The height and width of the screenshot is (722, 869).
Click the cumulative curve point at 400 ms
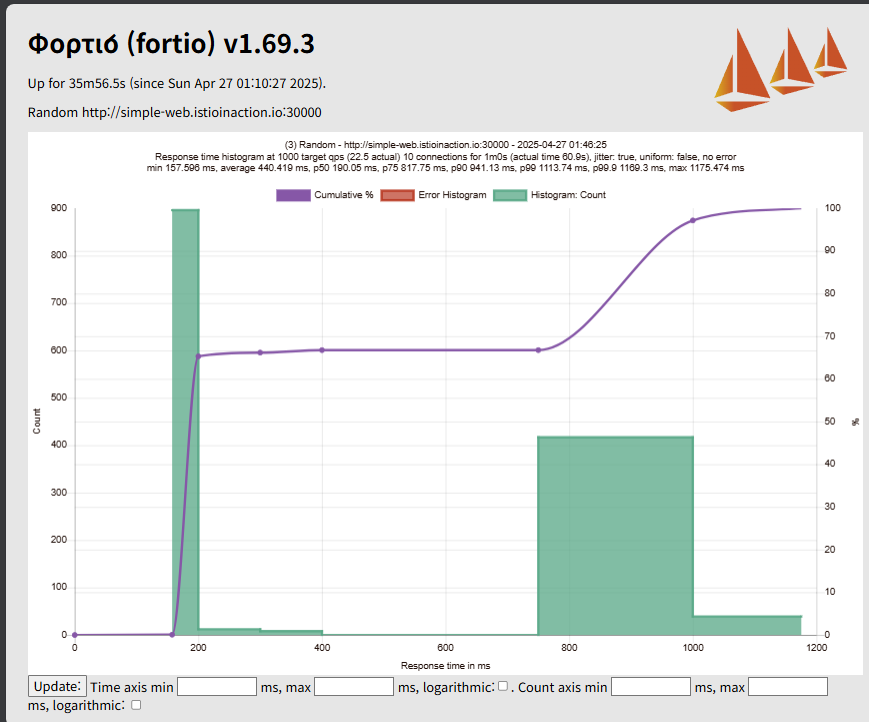322,350
